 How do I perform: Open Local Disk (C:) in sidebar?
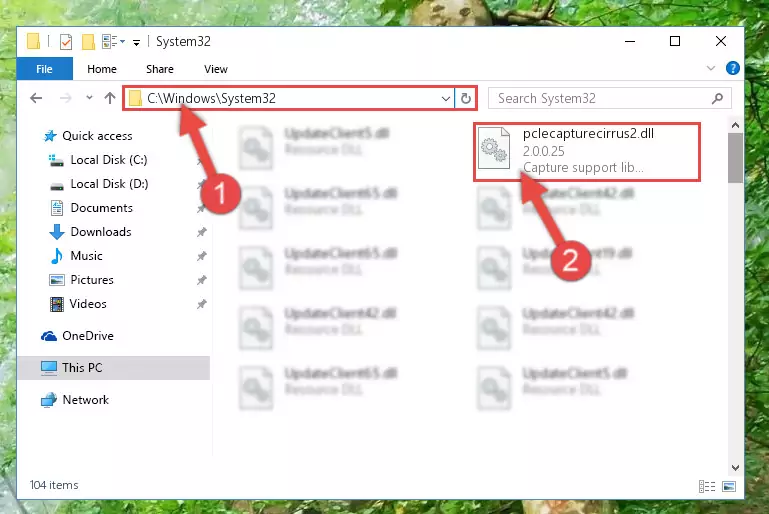click(x=109, y=160)
